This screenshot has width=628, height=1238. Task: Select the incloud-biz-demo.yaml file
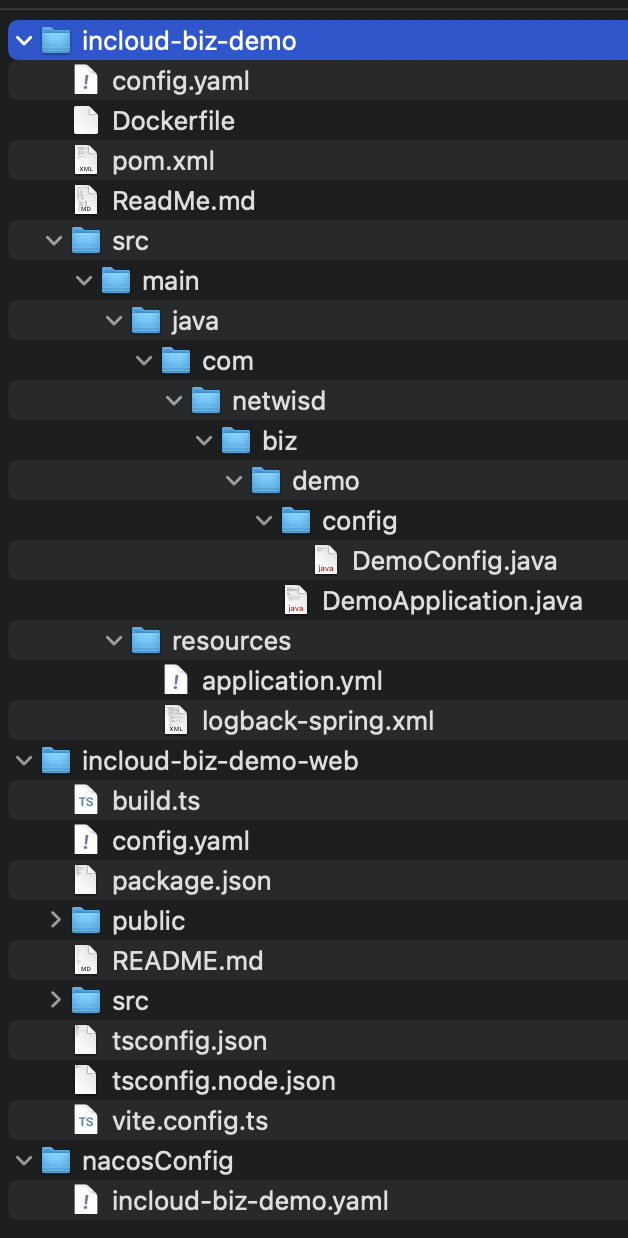[250, 1201]
